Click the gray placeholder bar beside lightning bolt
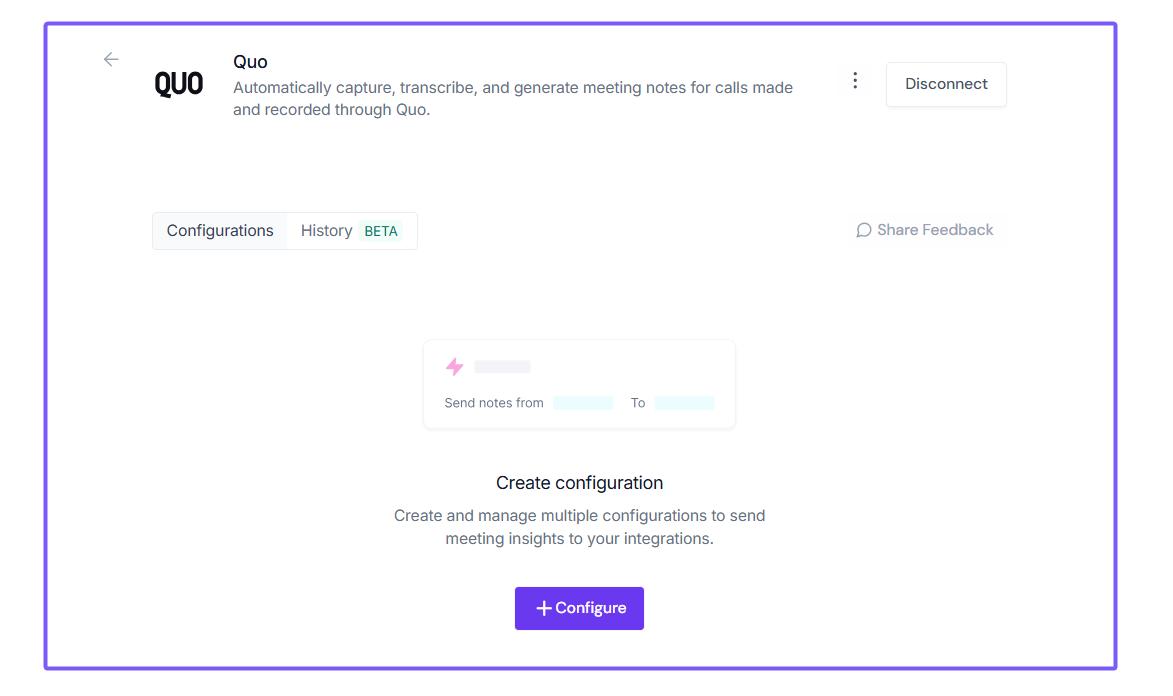Screen dimensions: 1173x696 502,367
